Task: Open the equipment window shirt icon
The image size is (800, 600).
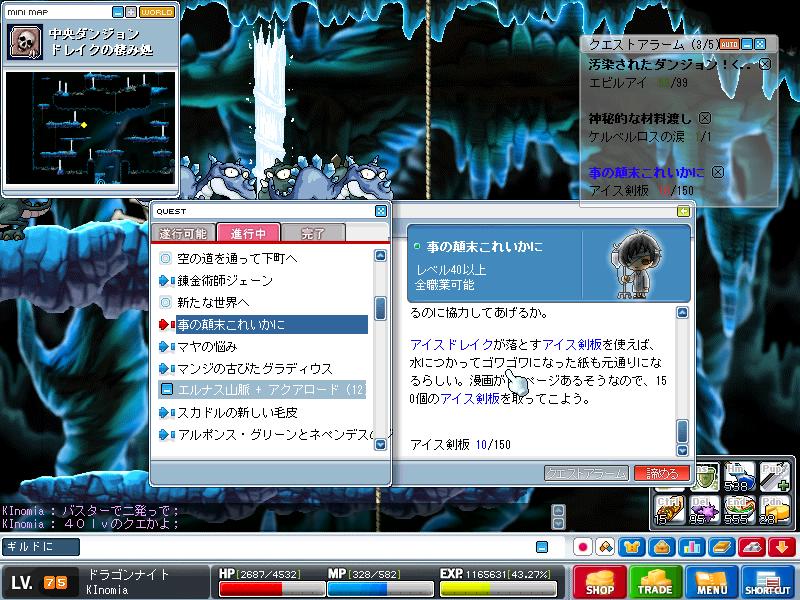Action: 632,547
